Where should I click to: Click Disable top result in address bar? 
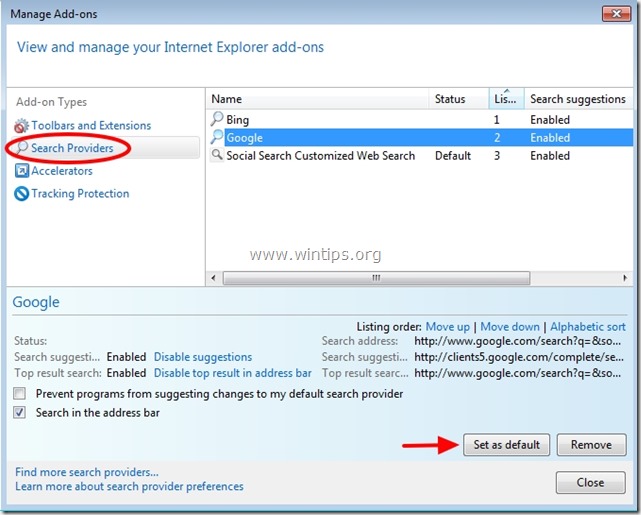tap(233, 373)
